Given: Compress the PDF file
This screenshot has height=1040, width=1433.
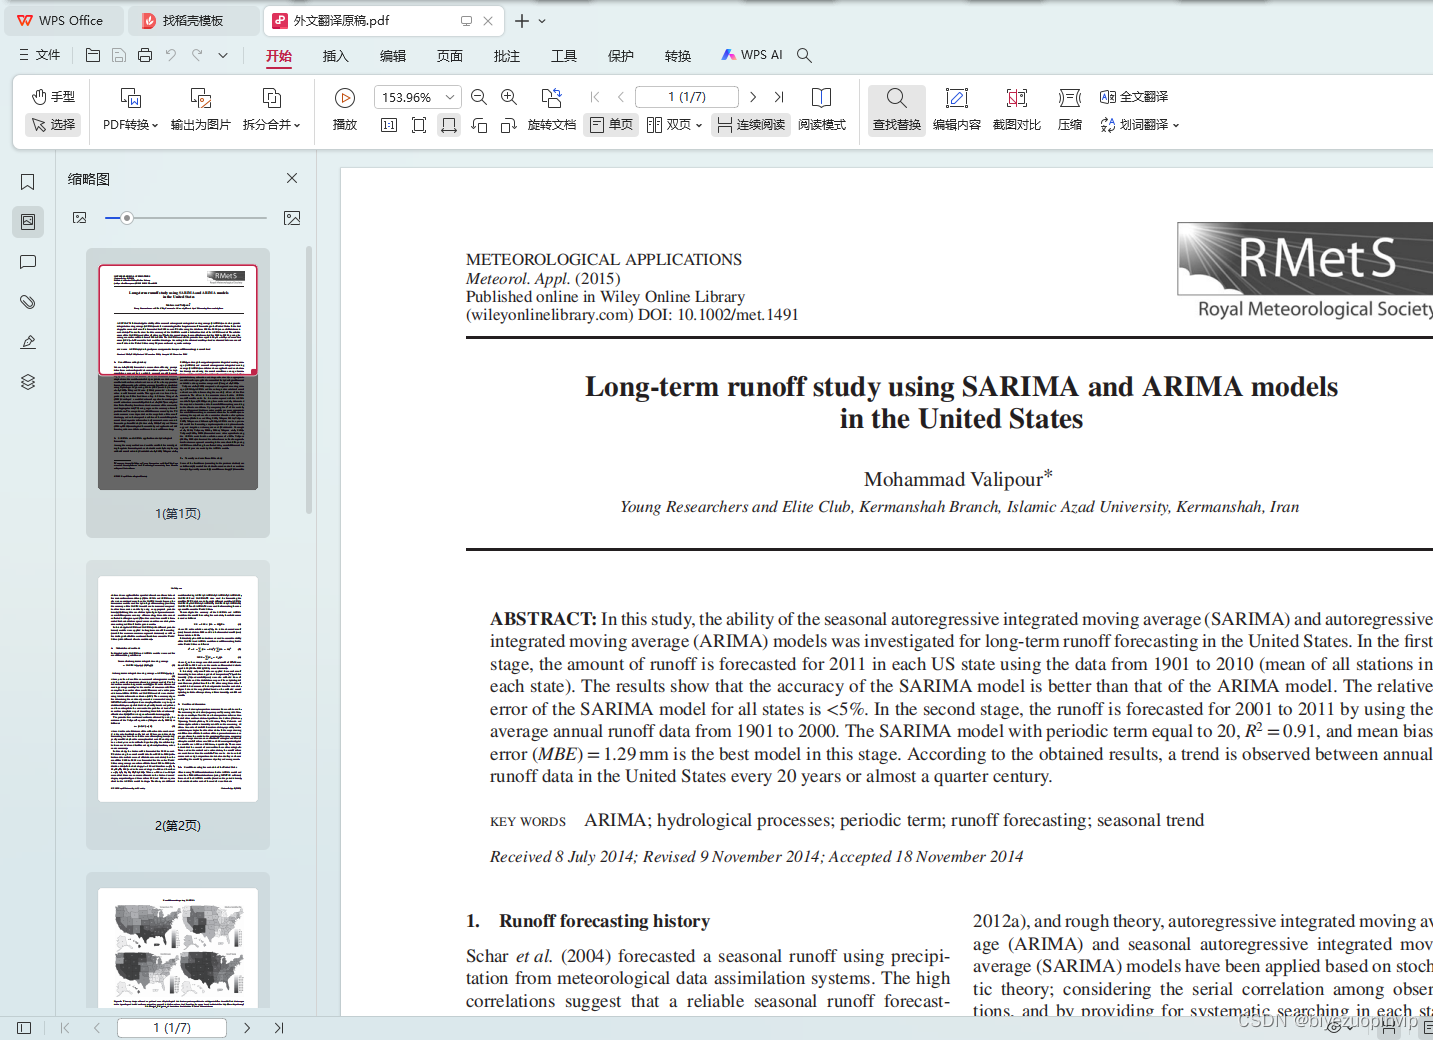Looking at the screenshot, I should (1070, 109).
